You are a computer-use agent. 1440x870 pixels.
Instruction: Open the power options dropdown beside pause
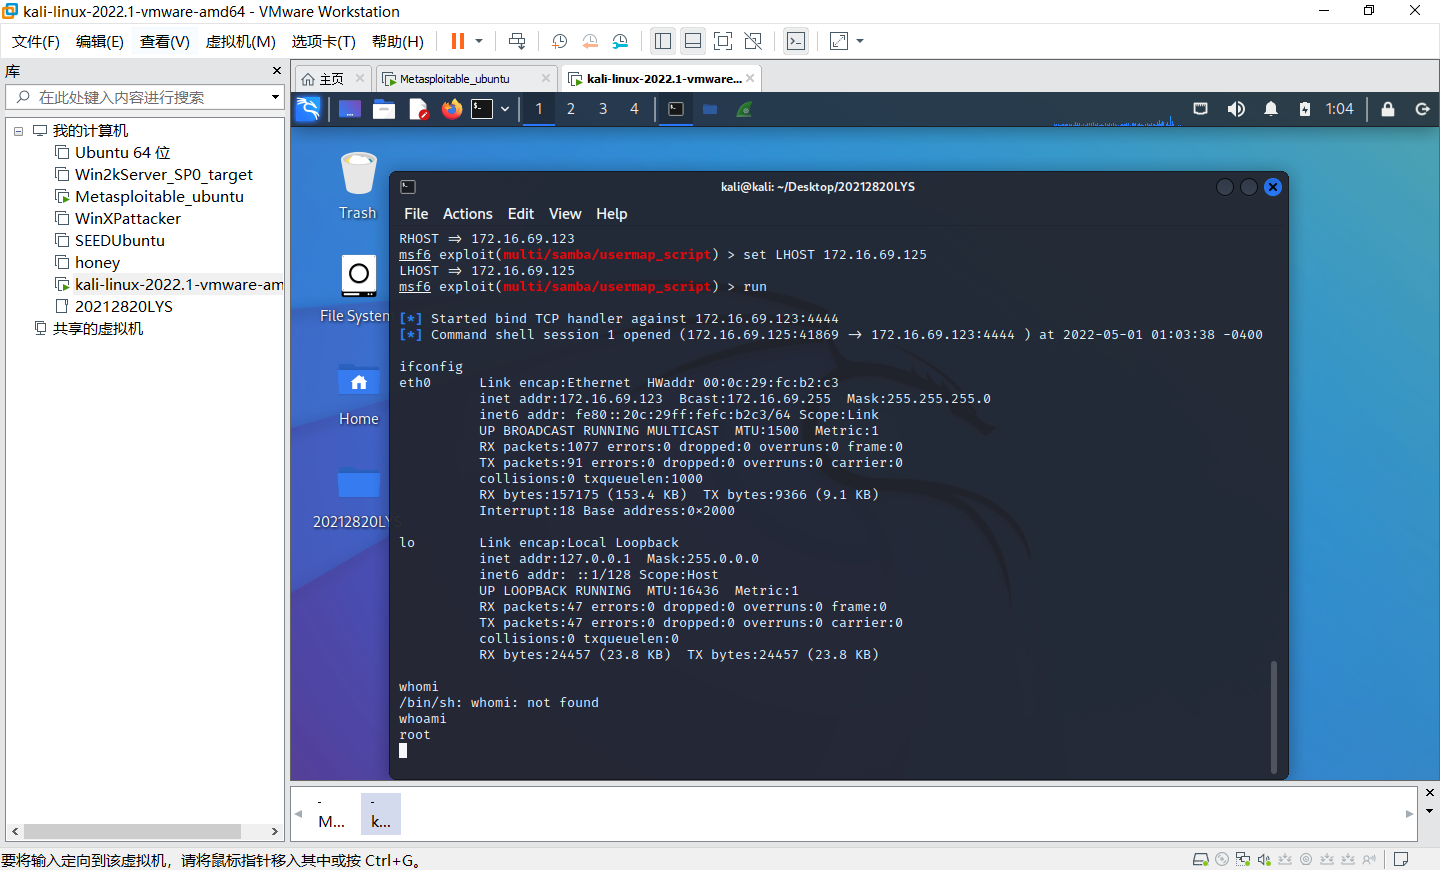[479, 41]
